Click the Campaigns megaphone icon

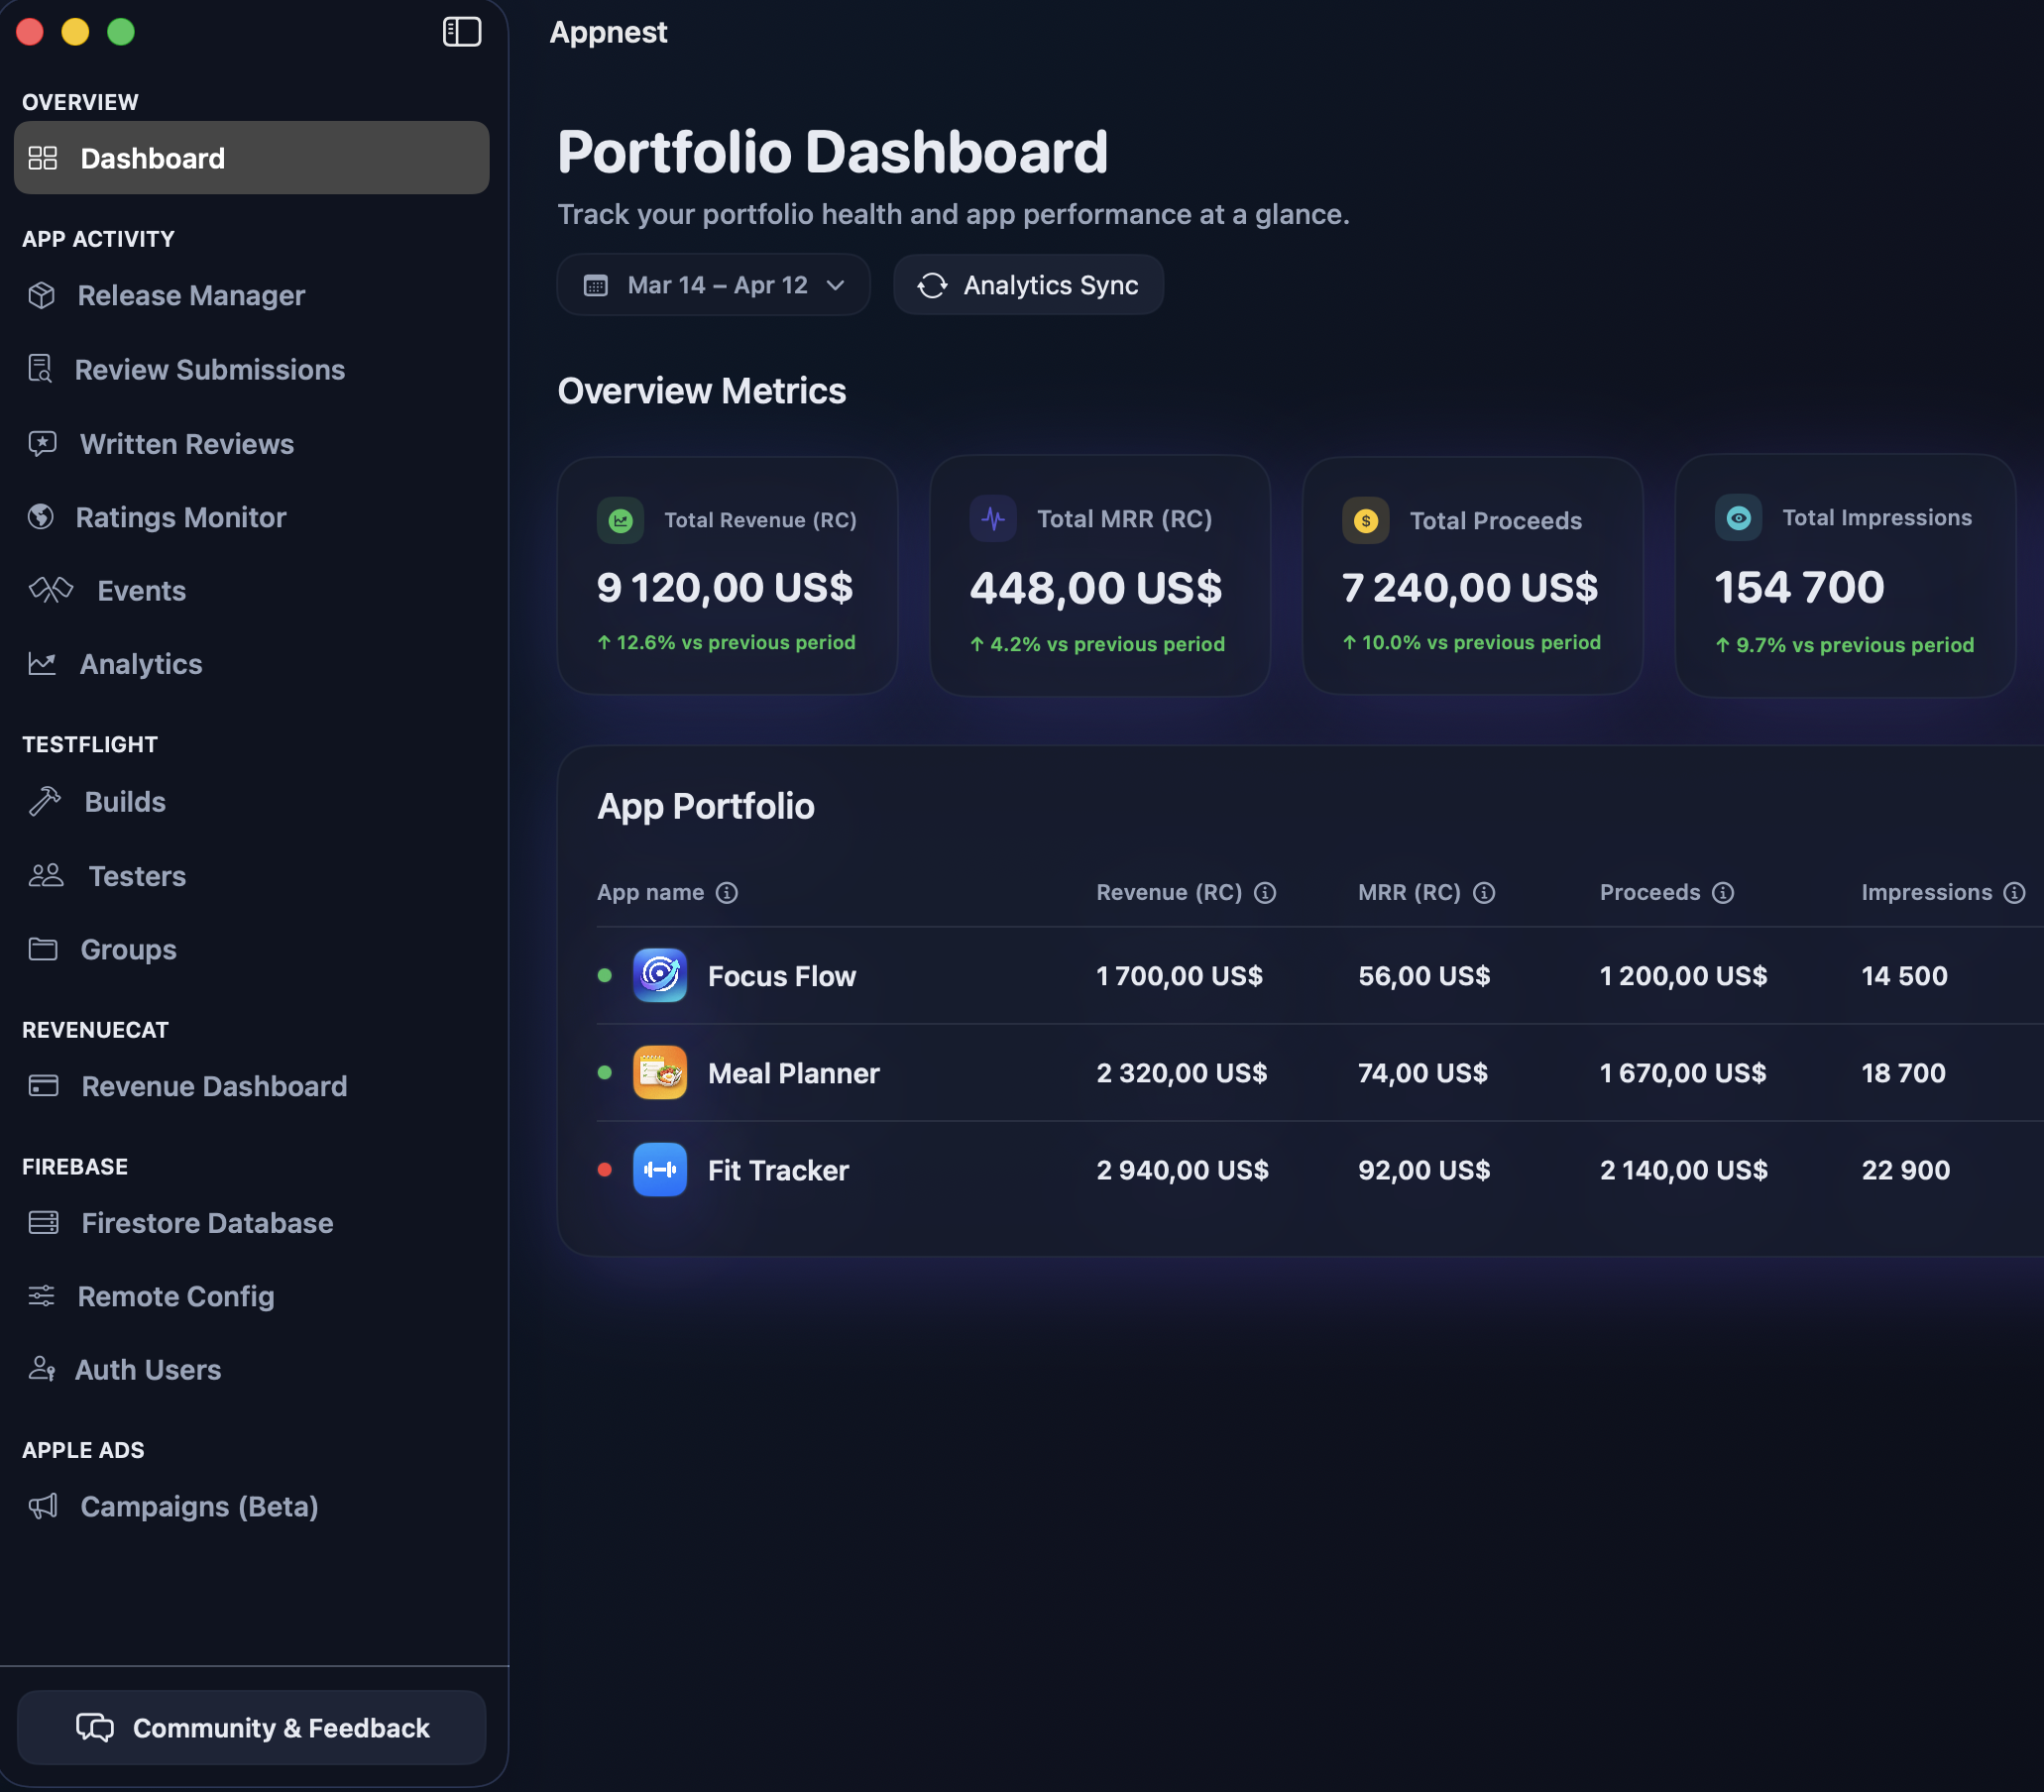pos(43,1506)
